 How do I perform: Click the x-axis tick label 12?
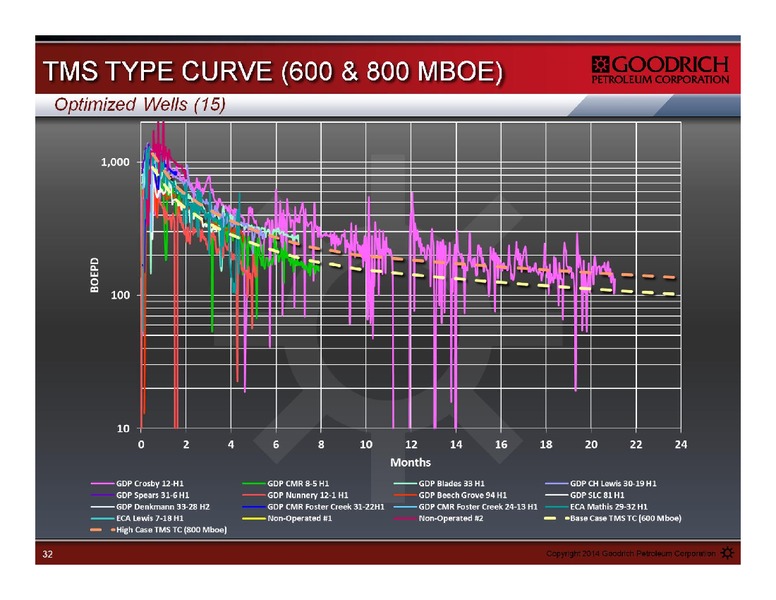[x=411, y=445]
